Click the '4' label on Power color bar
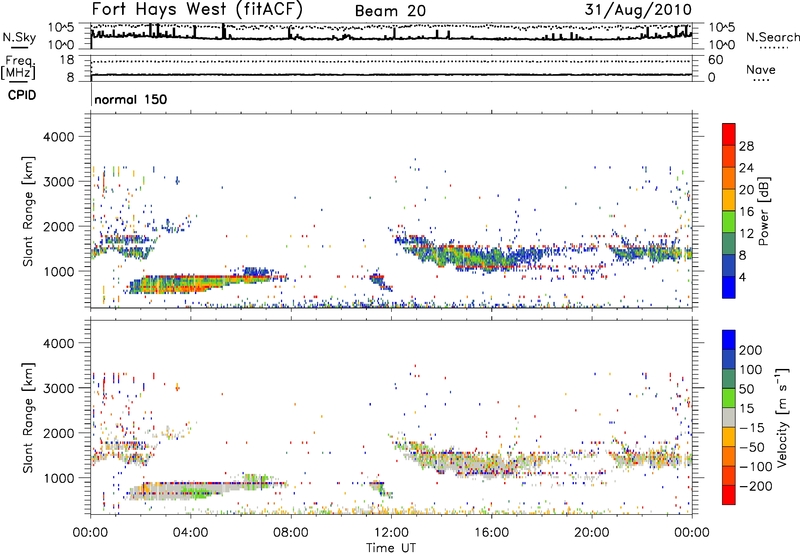Image resolution: width=800 pixels, height=554 pixels. click(742, 278)
